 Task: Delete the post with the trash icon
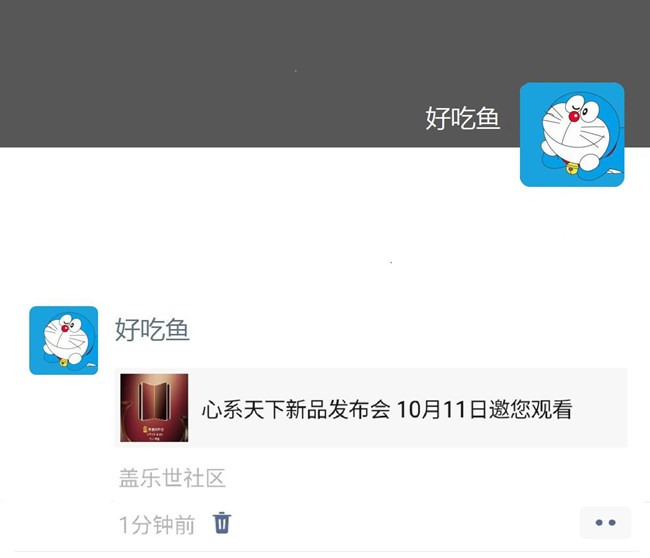click(222, 523)
